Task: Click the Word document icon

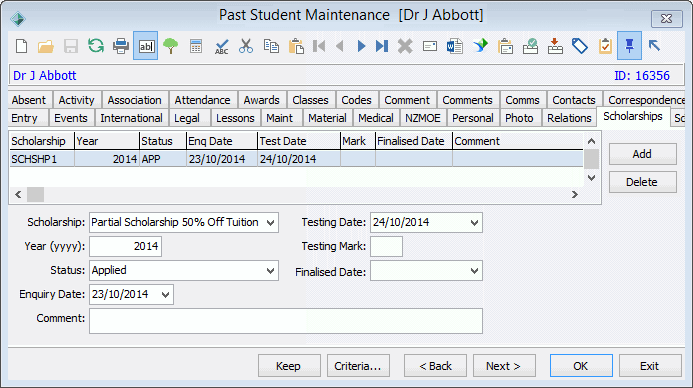Action: tap(454, 46)
